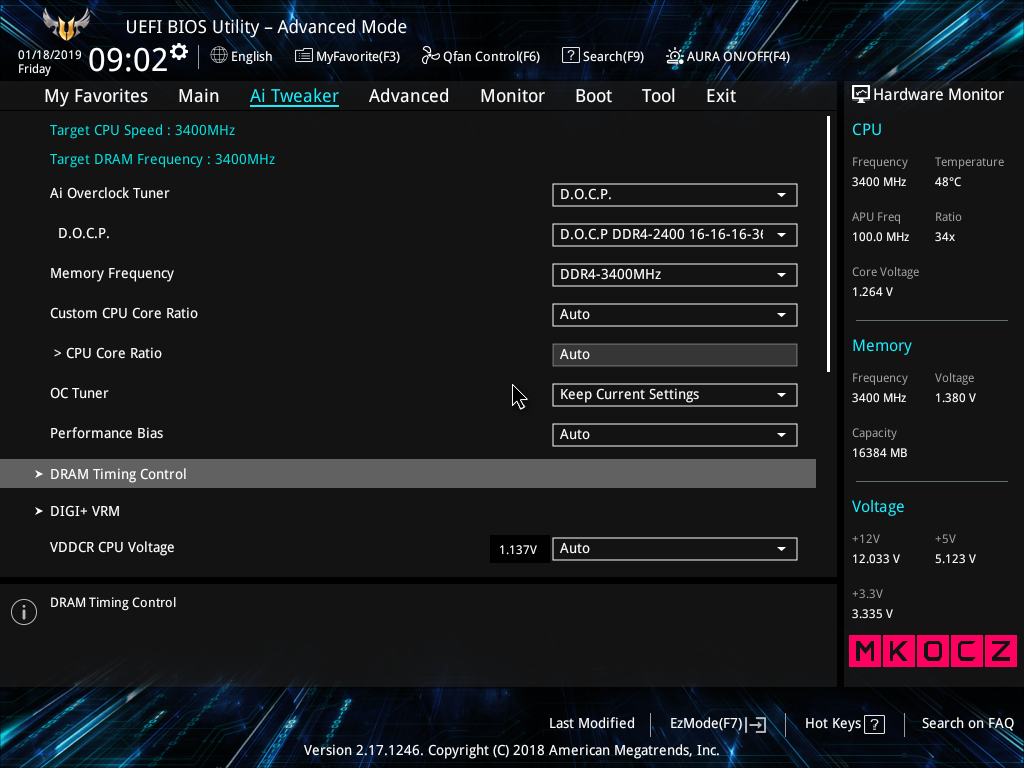Open the Performance Bias dropdown

tap(675, 434)
